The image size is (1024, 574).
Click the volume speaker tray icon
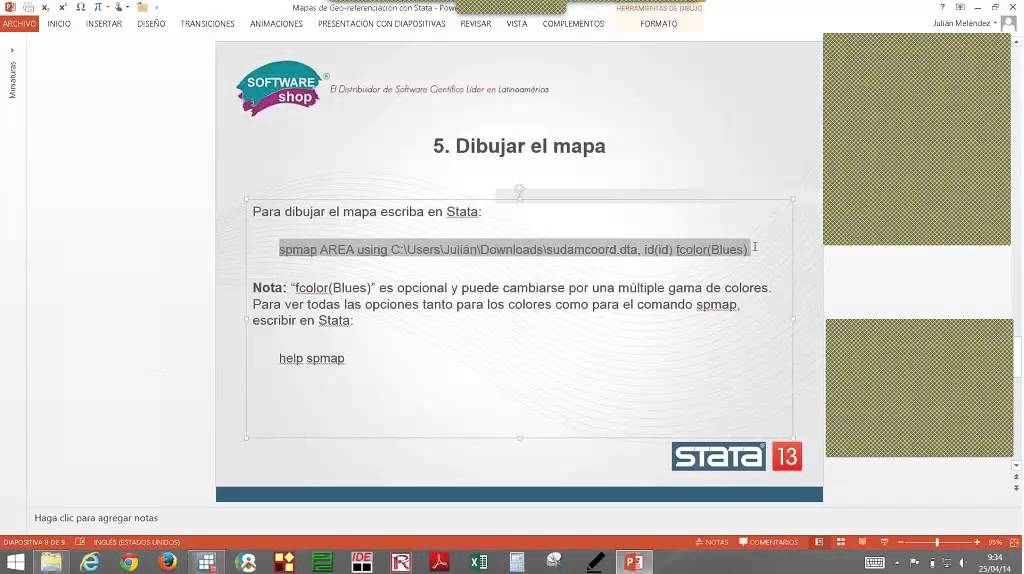pos(963,562)
